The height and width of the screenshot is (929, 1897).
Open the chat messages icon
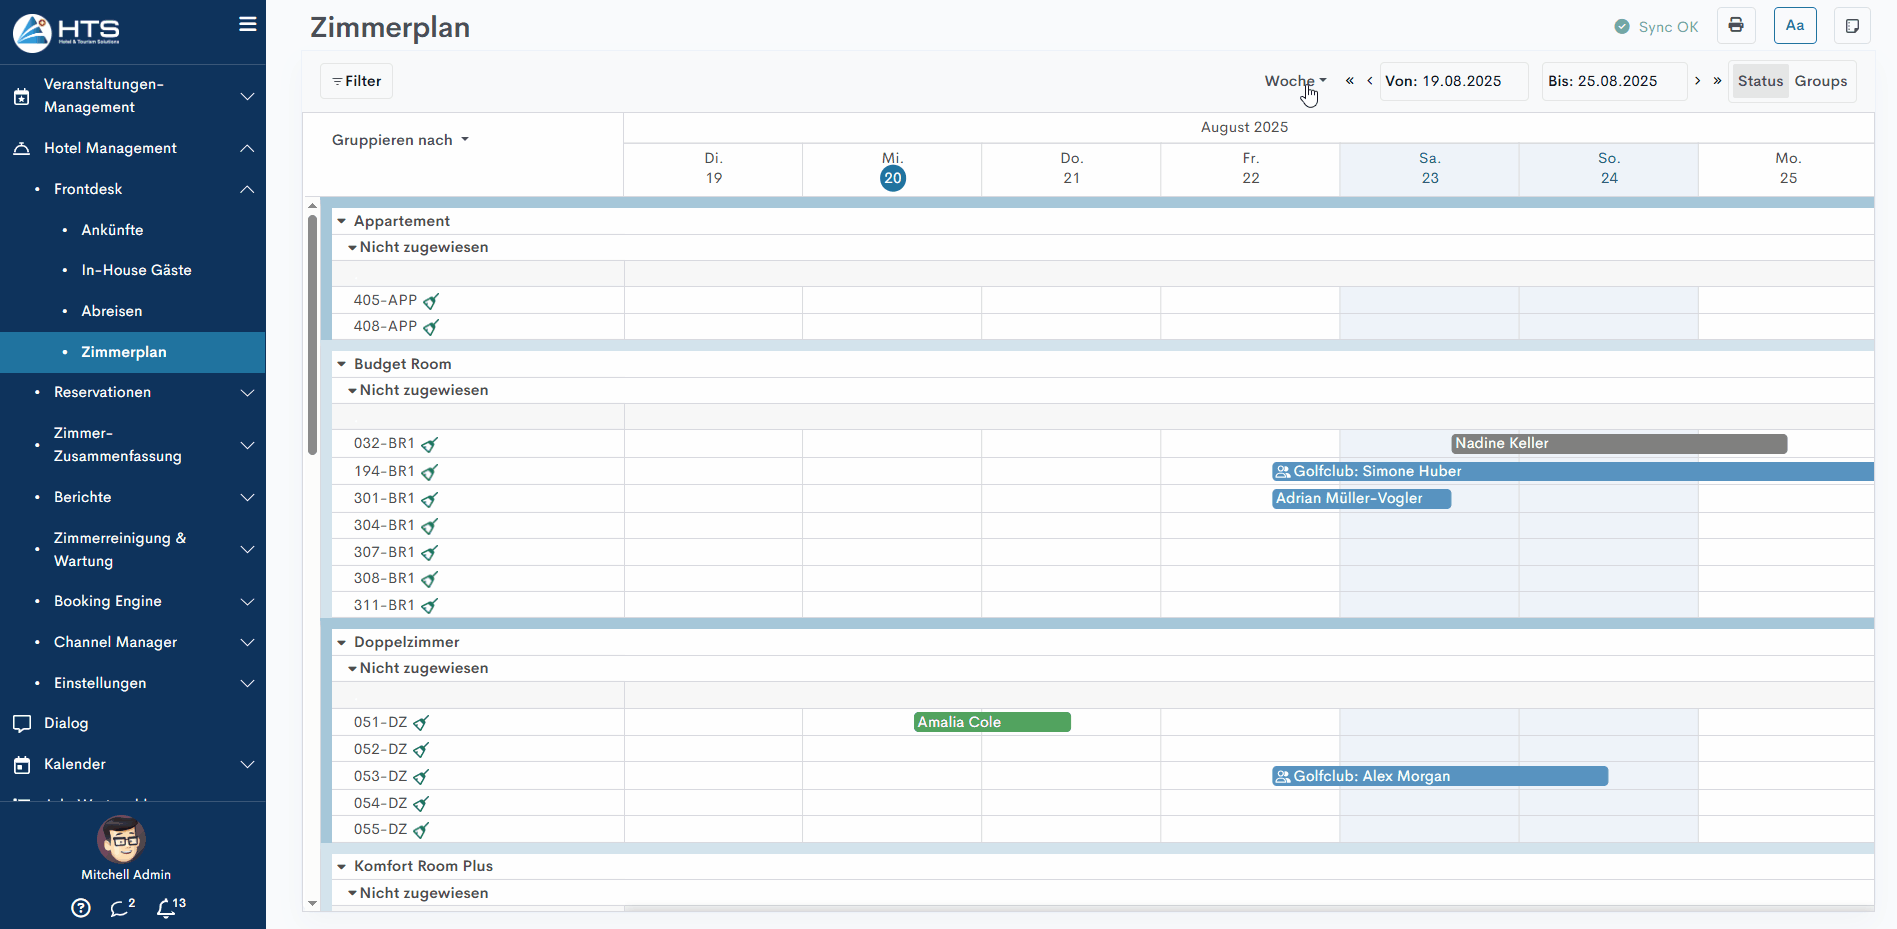pos(121,907)
